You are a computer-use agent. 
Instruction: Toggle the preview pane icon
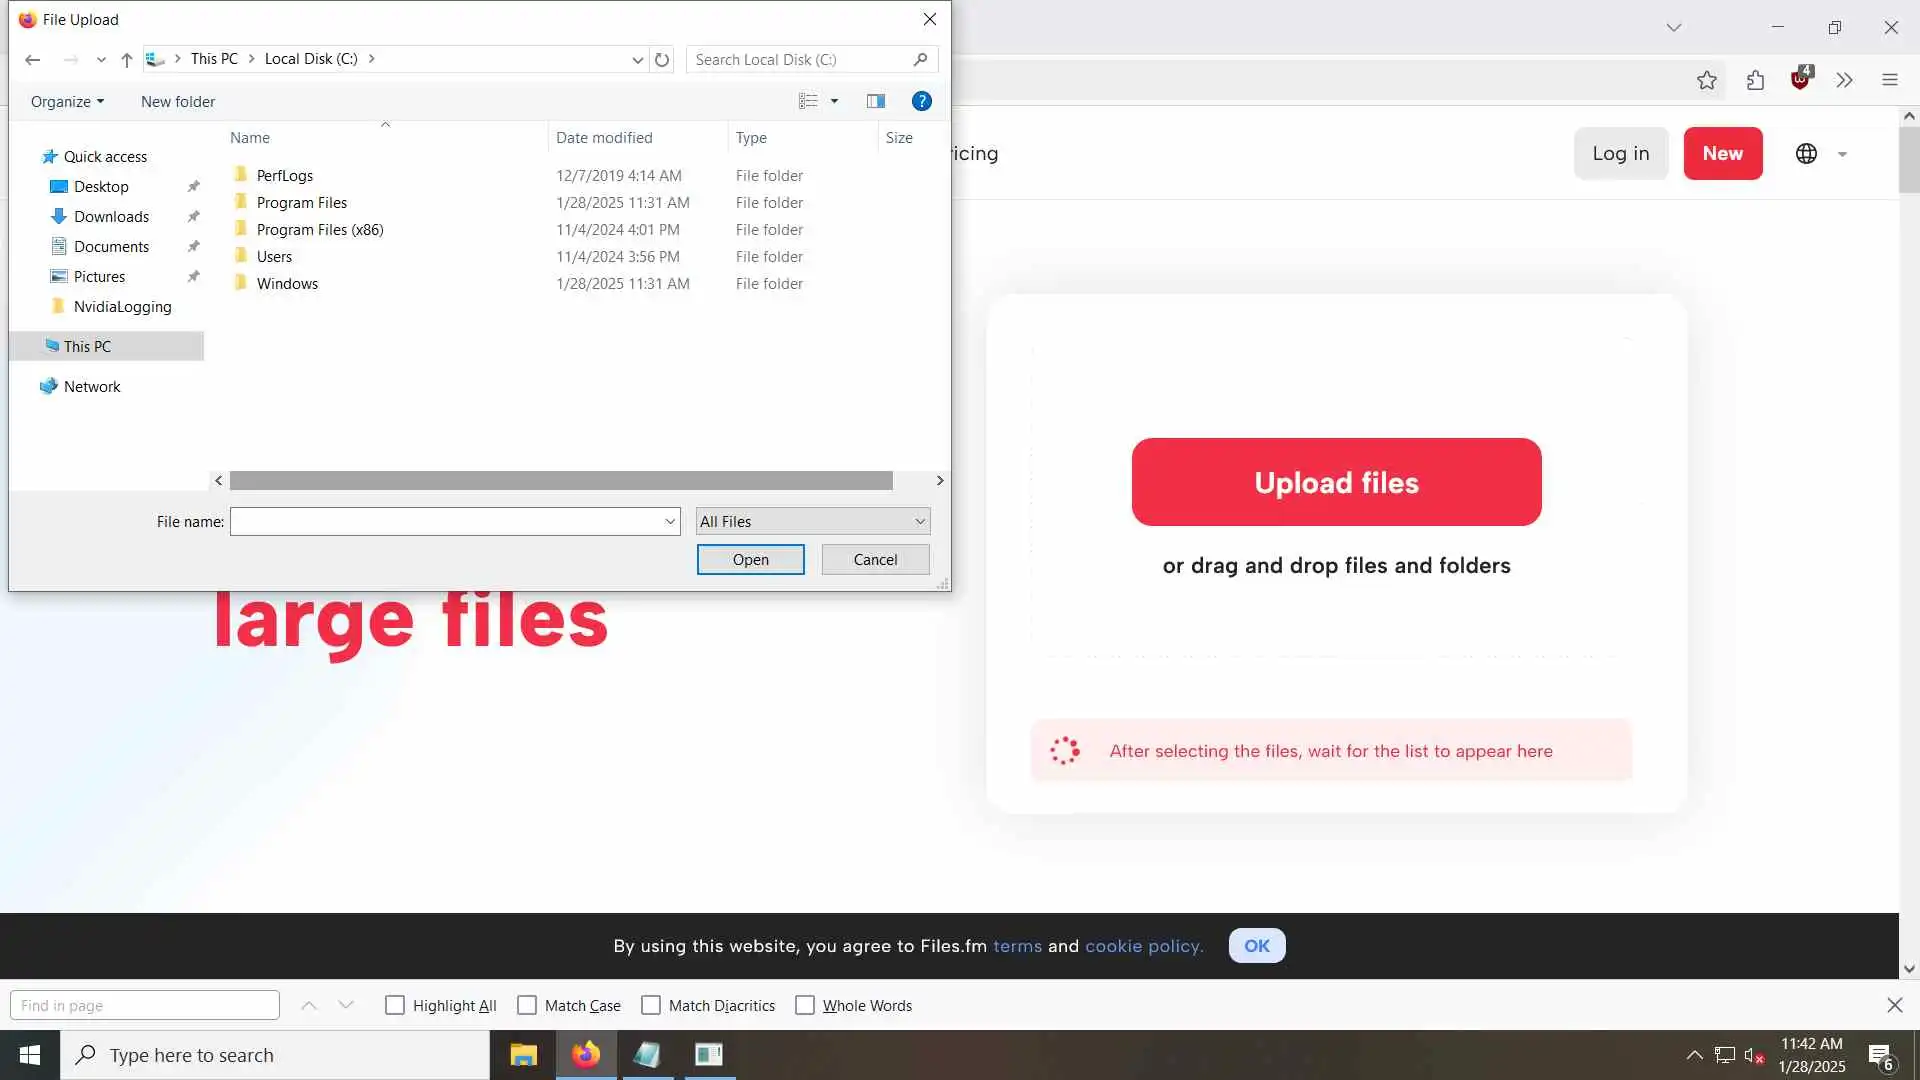(876, 101)
